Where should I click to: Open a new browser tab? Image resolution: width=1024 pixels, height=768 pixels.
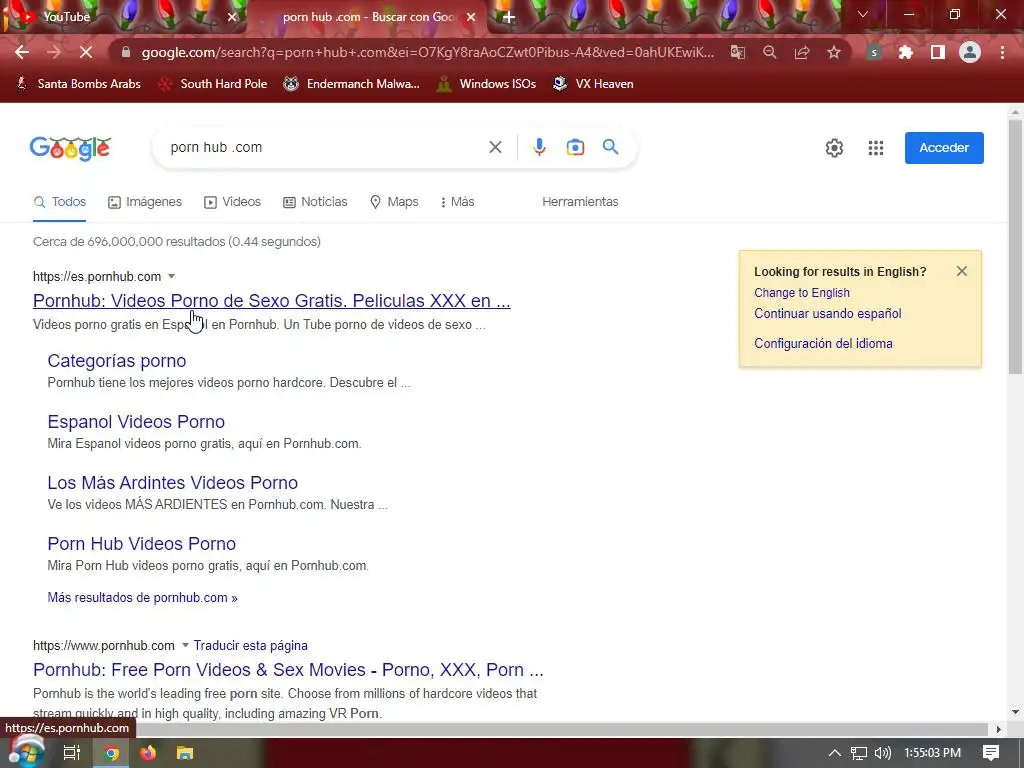(x=509, y=17)
